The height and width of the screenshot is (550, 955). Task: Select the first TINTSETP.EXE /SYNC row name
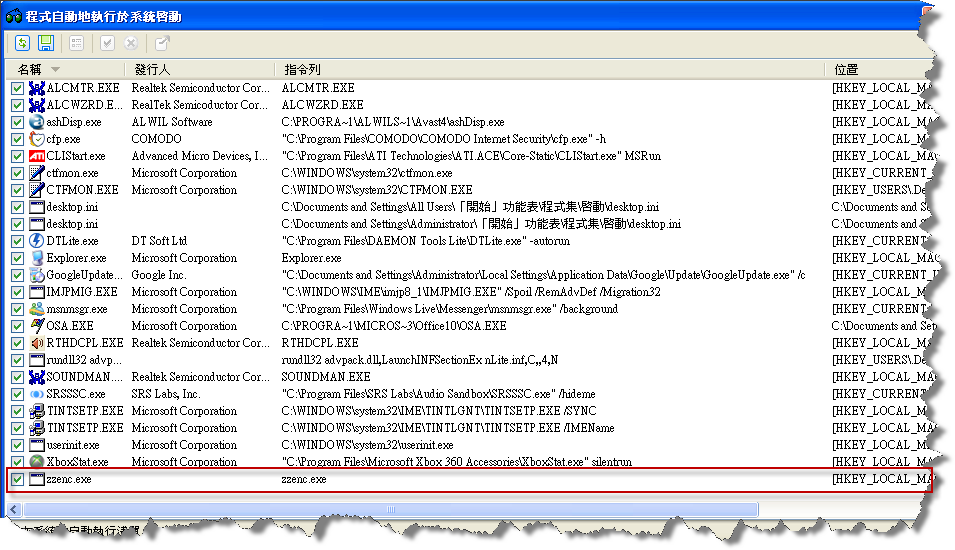point(85,411)
